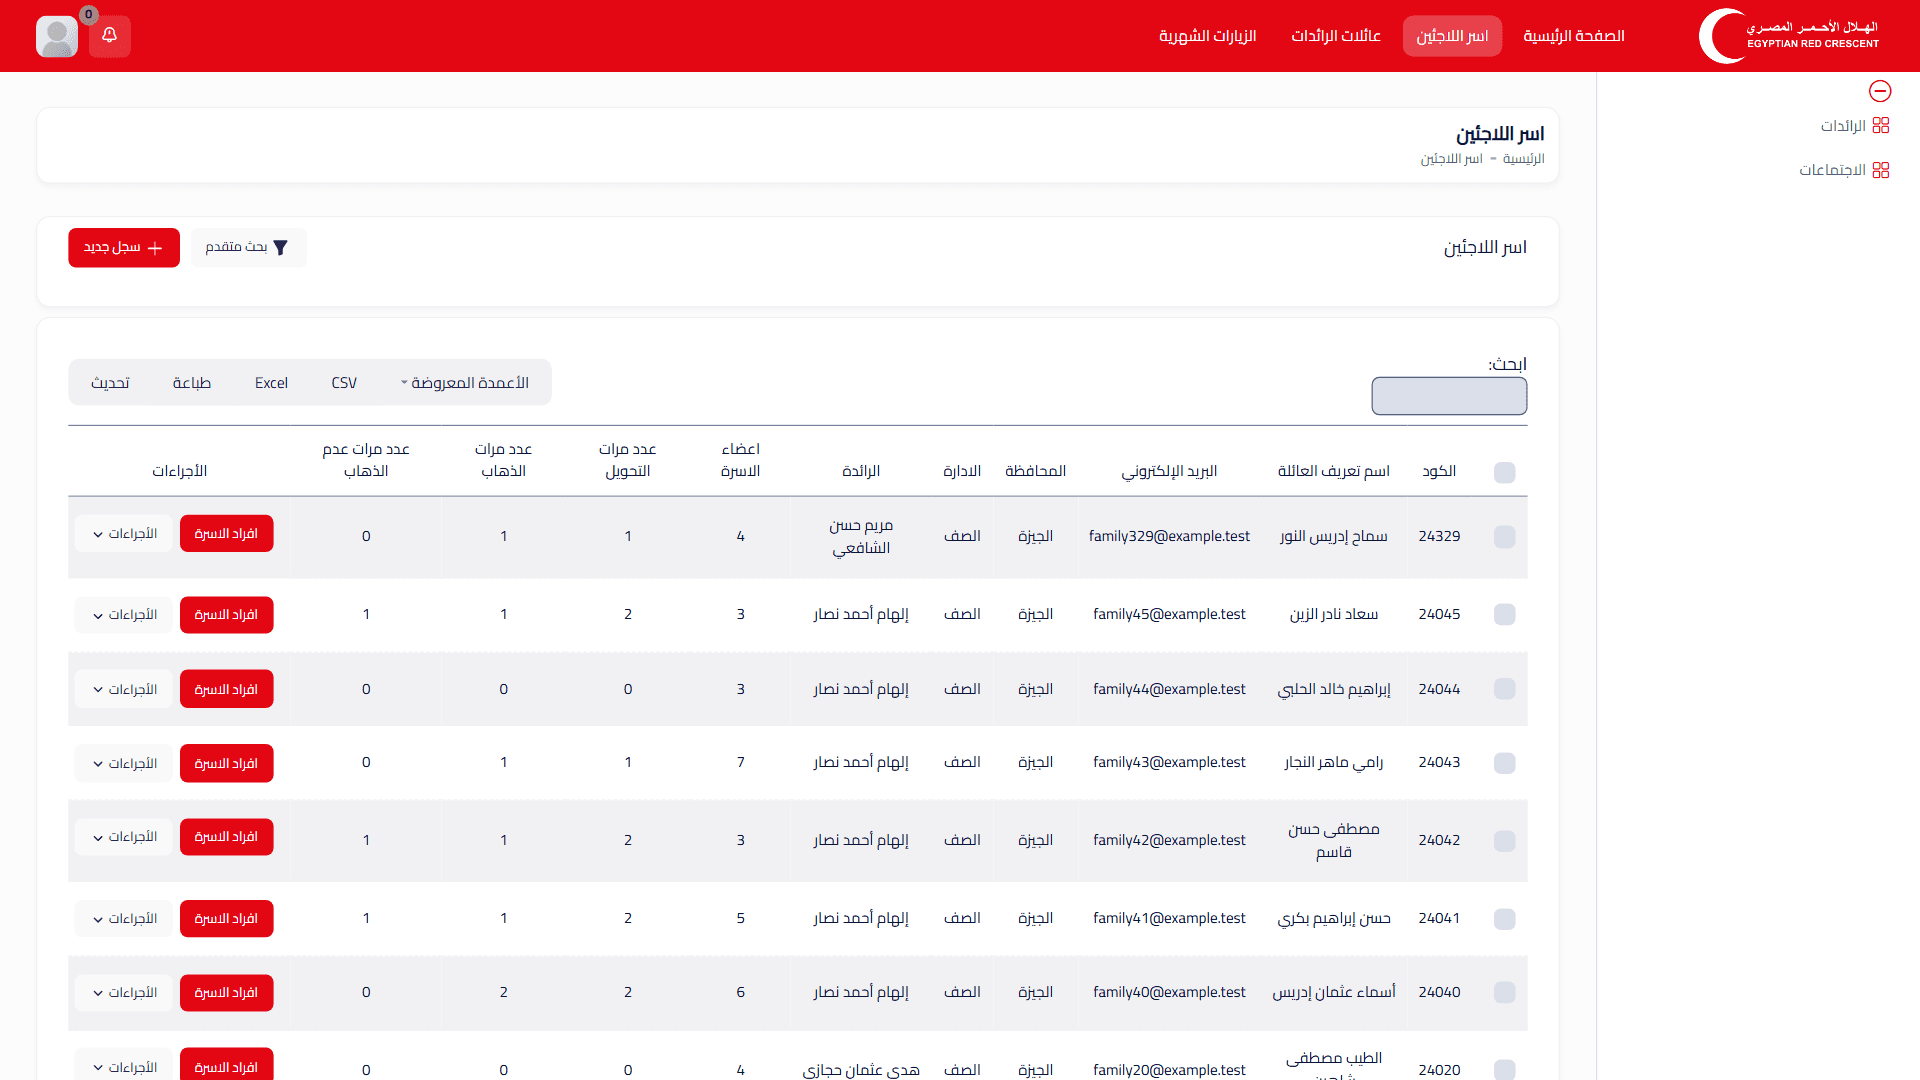This screenshot has height=1080, width=1920.
Task: Check the box for row 24043
Action: tap(1504, 763)
